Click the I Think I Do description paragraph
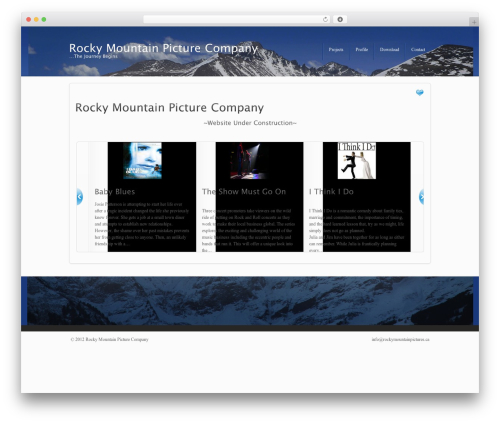The height and width of the screenshot is (423, 500). point(357,230)
